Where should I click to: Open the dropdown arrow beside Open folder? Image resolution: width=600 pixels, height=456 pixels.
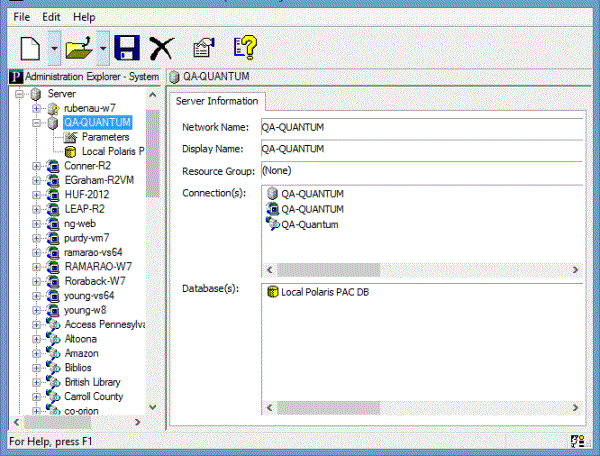click(x=103, y=47)
